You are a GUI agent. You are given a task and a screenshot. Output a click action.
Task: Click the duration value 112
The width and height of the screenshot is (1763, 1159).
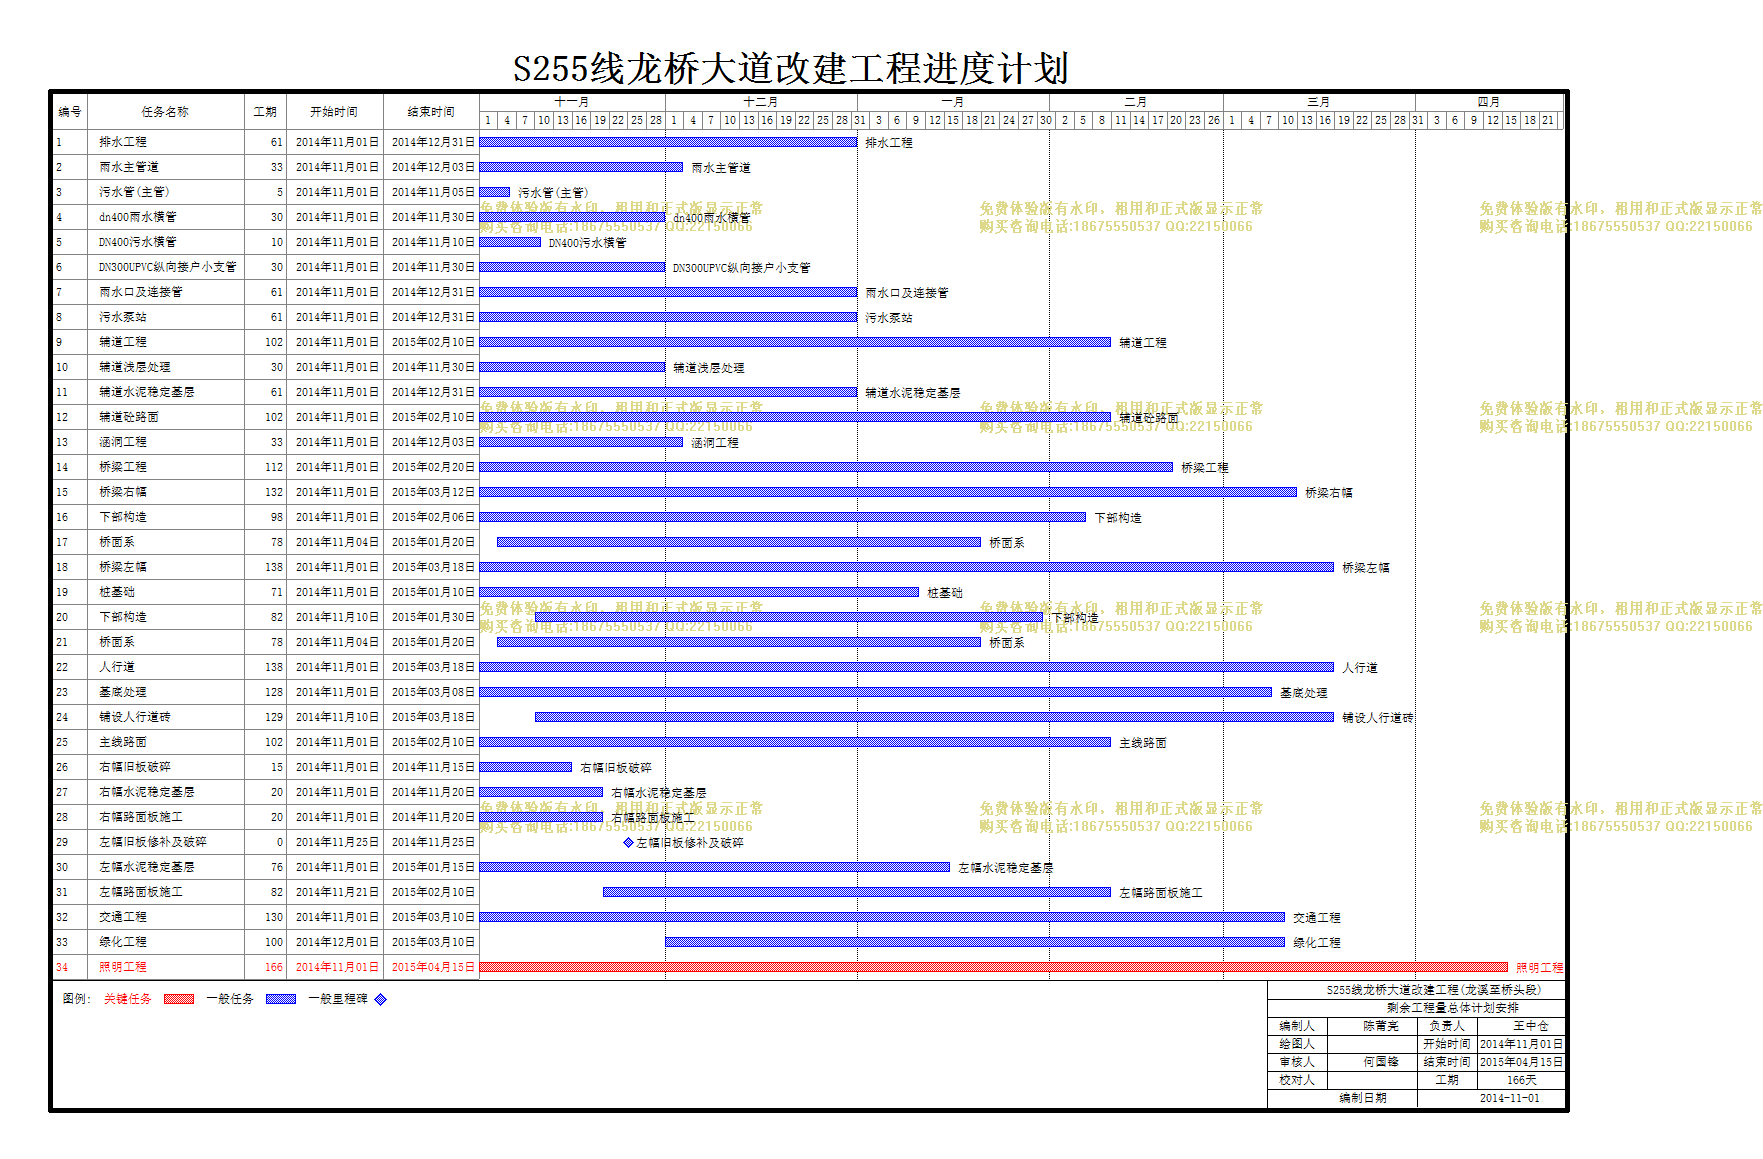point(274,467)
